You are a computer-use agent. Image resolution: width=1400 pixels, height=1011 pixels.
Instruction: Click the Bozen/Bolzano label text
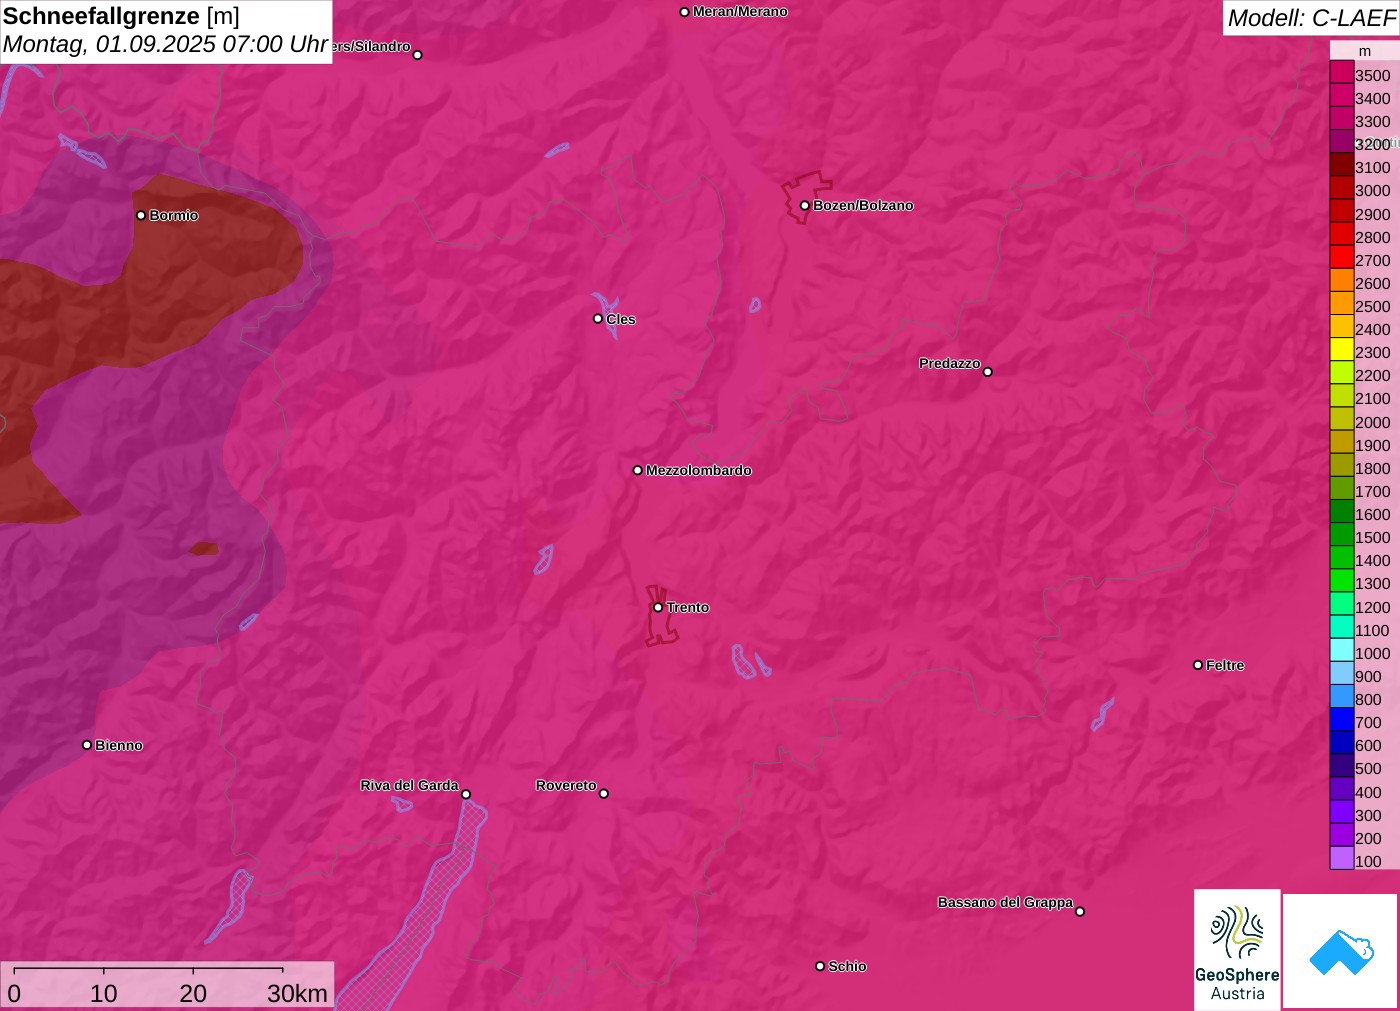[x=863, y=206]
